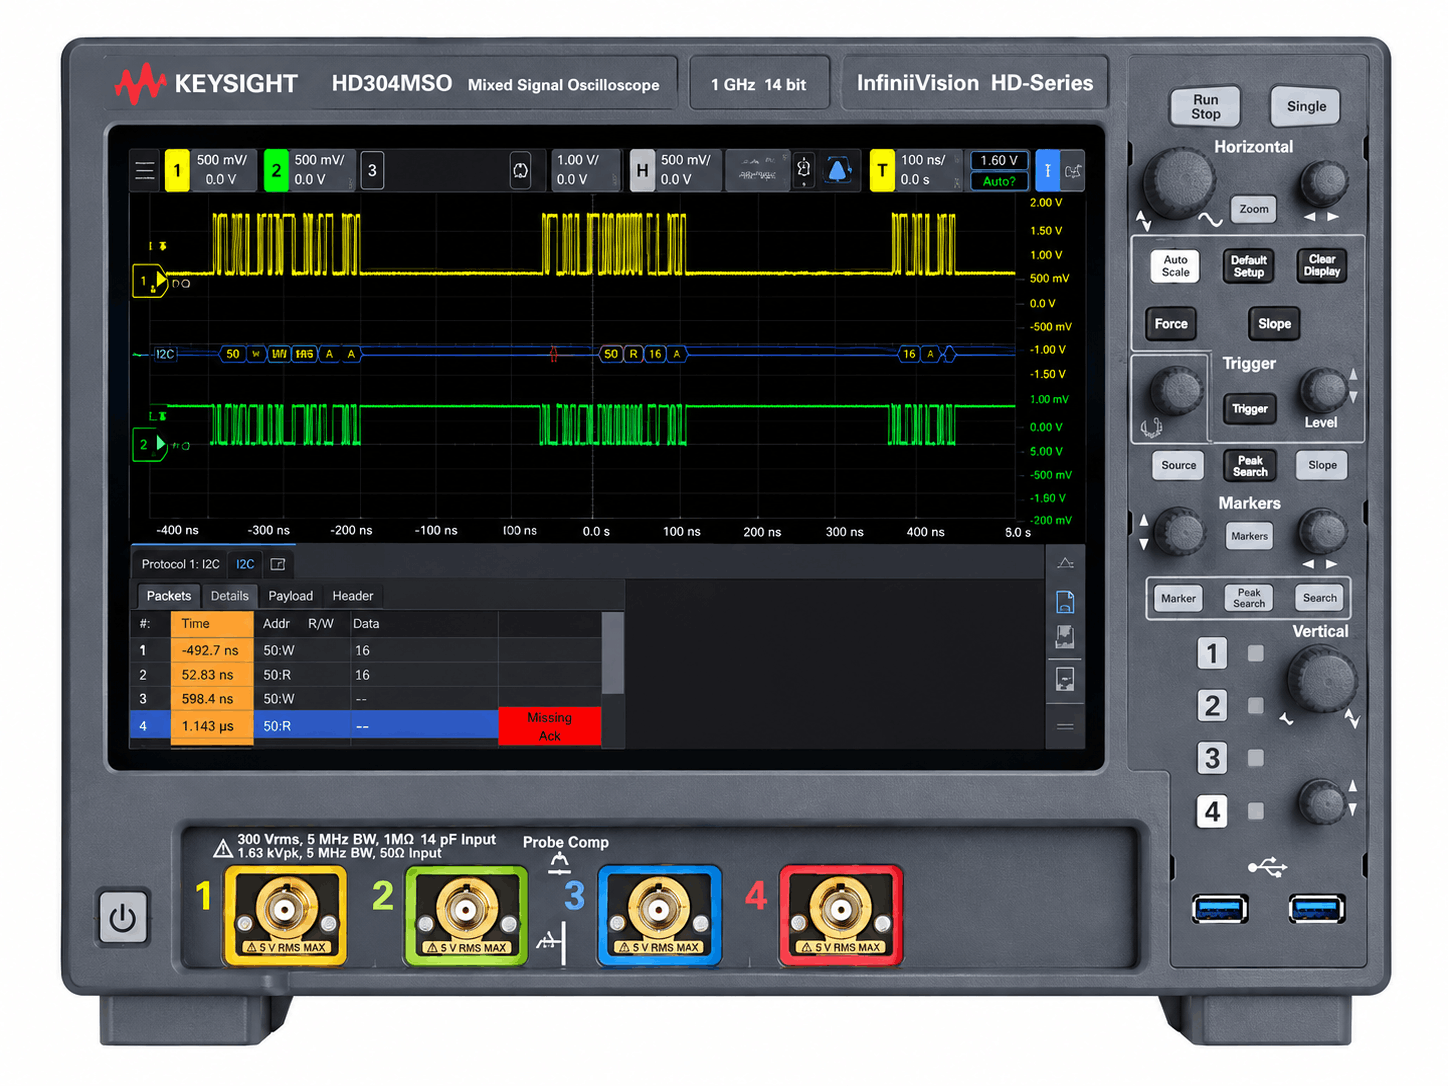
Task: Open the H 500 mV/ scale readout
Action: (x=687, y=170)
